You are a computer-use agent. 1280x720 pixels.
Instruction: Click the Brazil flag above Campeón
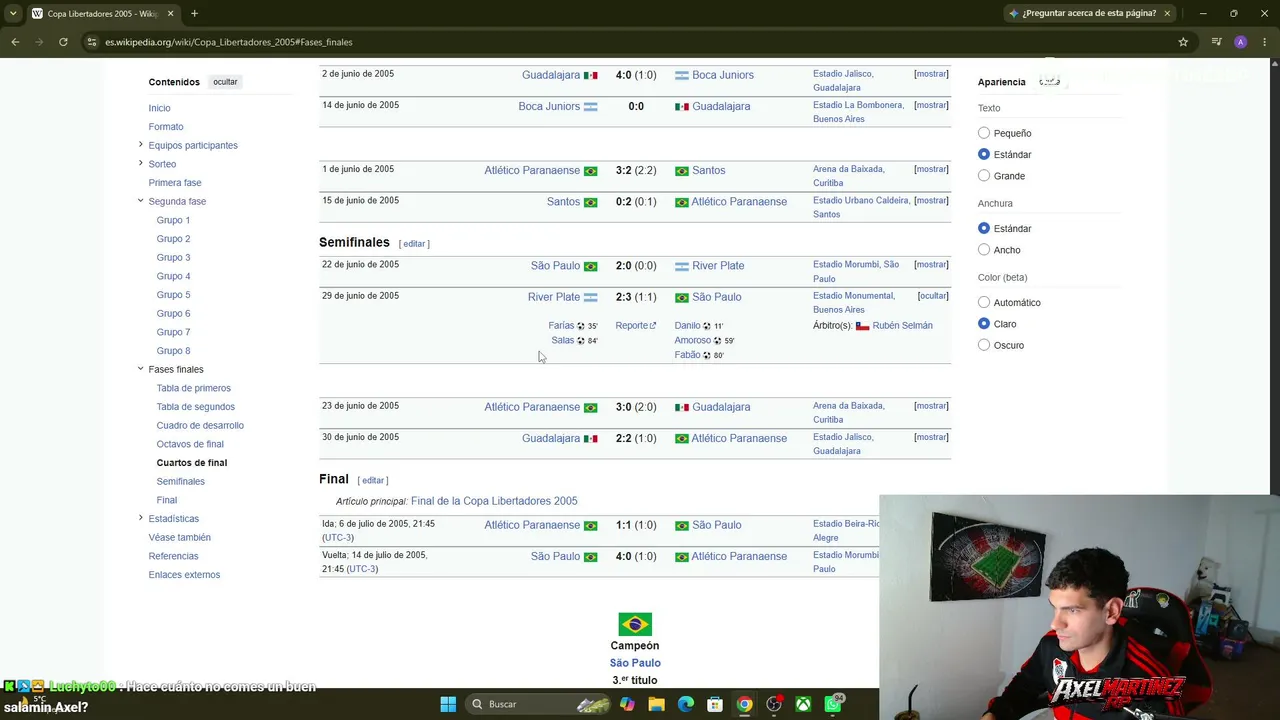tap(635, 624)
